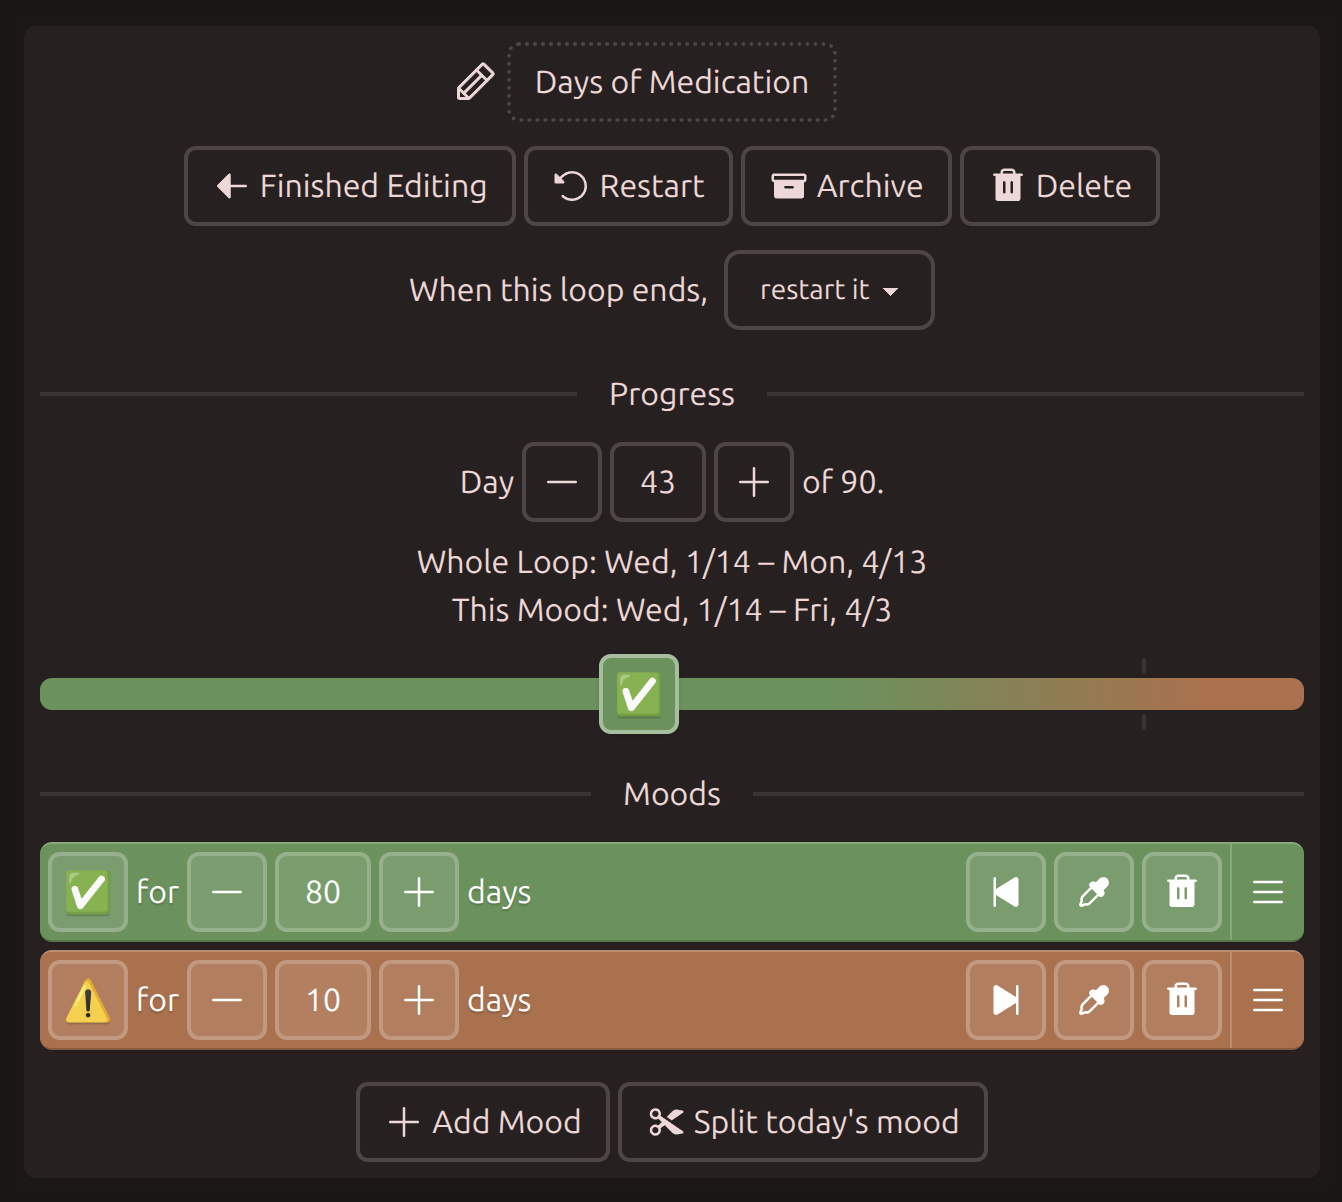This screenshot has height=1202, width=1342.
Task: Click the Add Mood button
Action: coord(482,1122)
